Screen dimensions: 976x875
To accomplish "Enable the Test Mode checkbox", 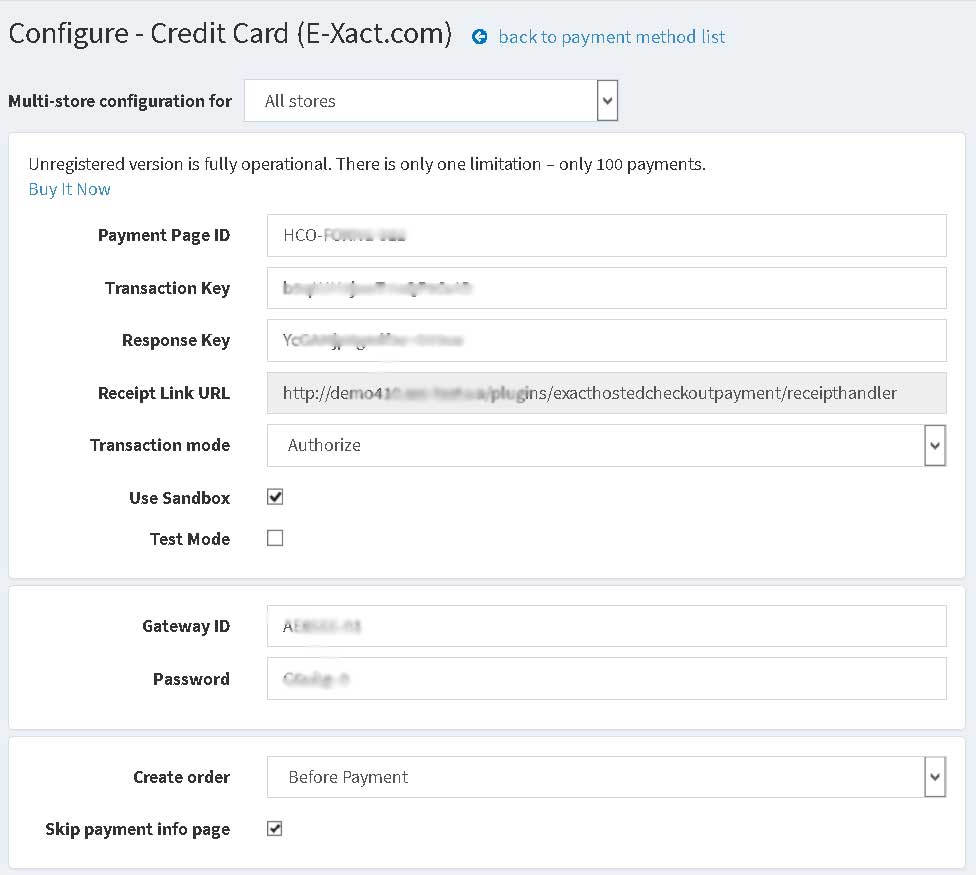I will pyautogui.click(x=275, y=538).
